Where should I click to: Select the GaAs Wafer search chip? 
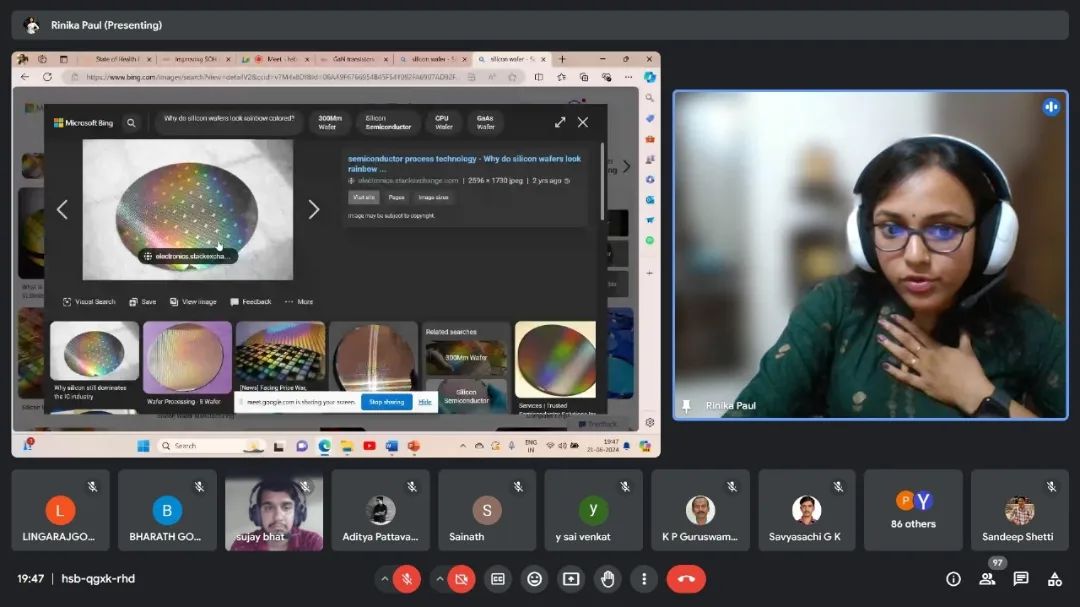[485, 123]
